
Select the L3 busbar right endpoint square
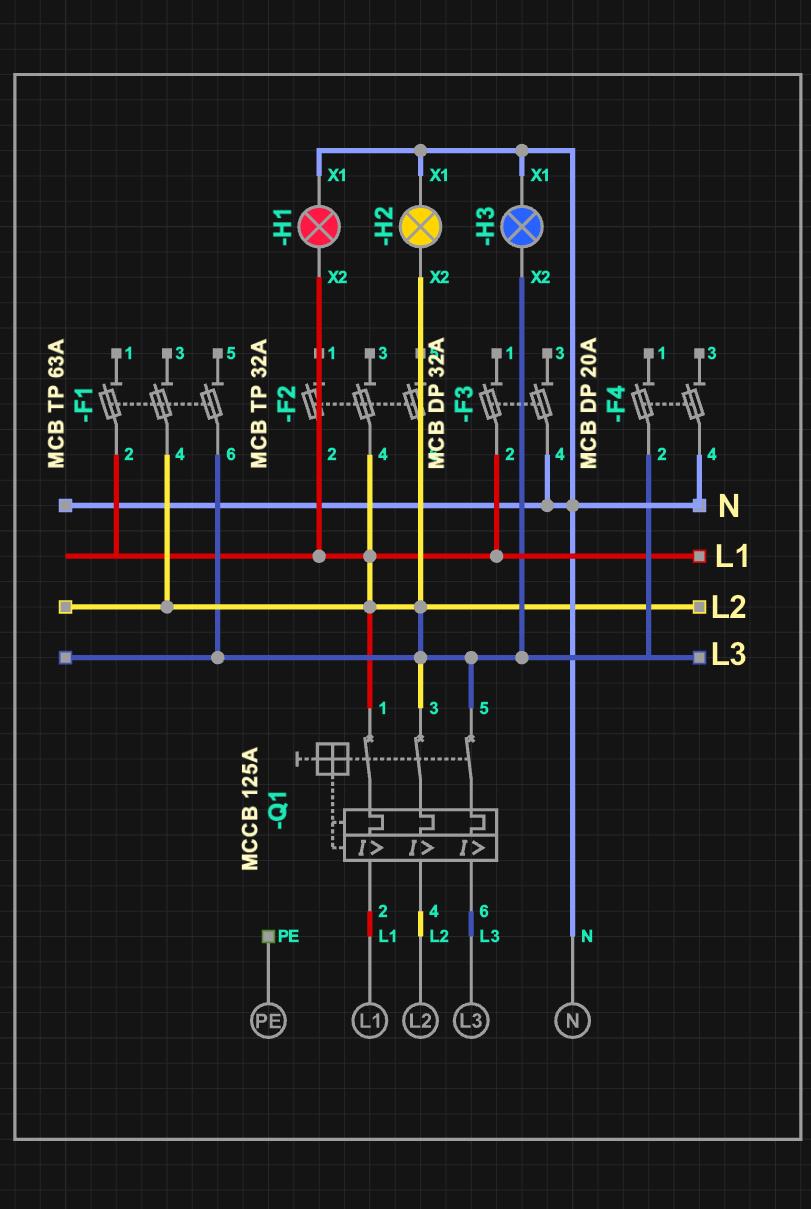point(699,657)
